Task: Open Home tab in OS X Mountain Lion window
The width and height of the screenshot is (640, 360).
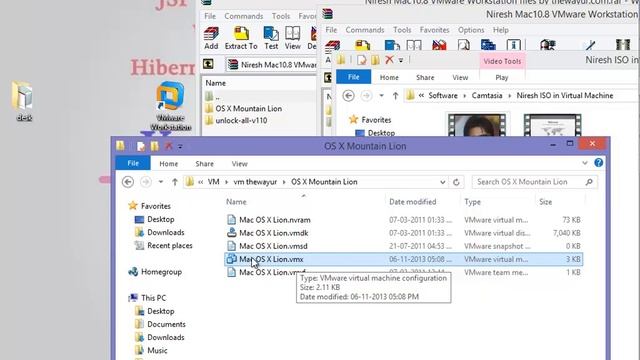Action: pyautogui.click(x=169, y=164)
